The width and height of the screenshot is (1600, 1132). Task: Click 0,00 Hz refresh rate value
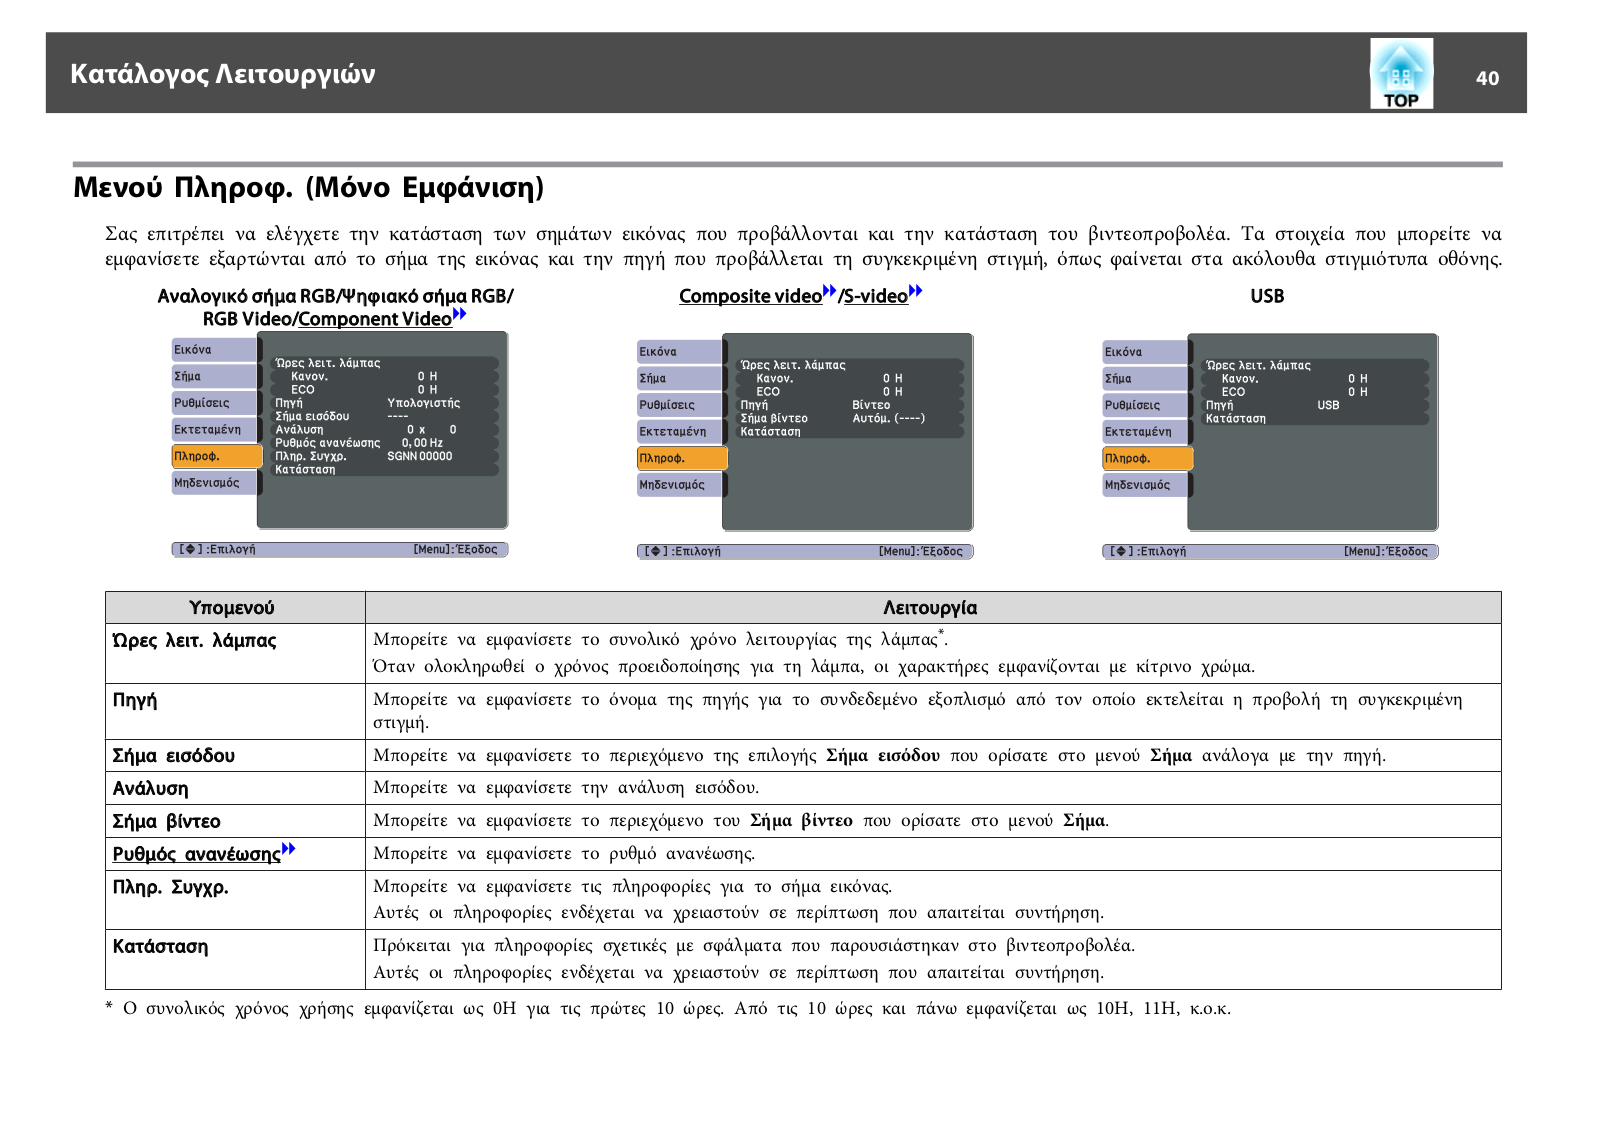point(422,443)
